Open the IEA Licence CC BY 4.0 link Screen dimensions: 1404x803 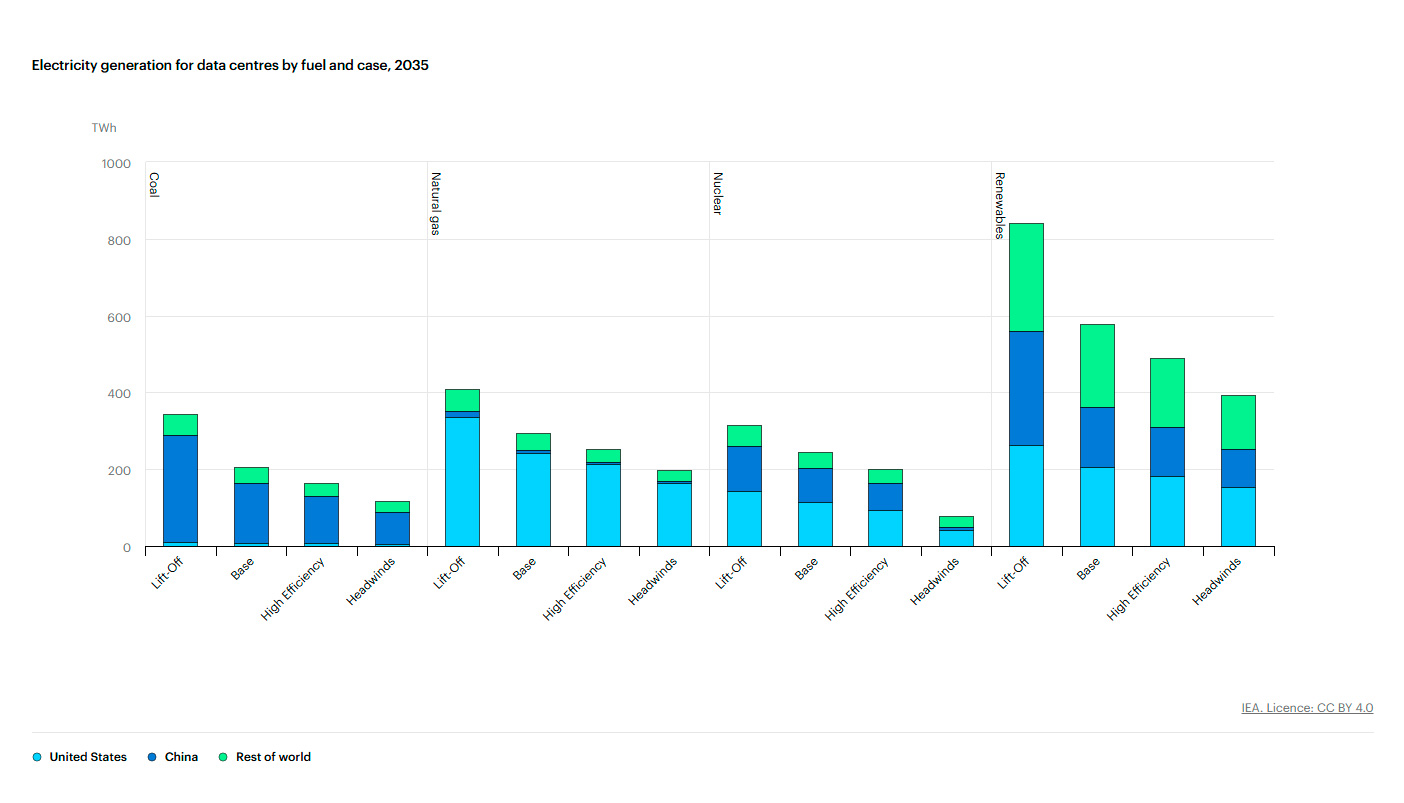pos(1307,707)
